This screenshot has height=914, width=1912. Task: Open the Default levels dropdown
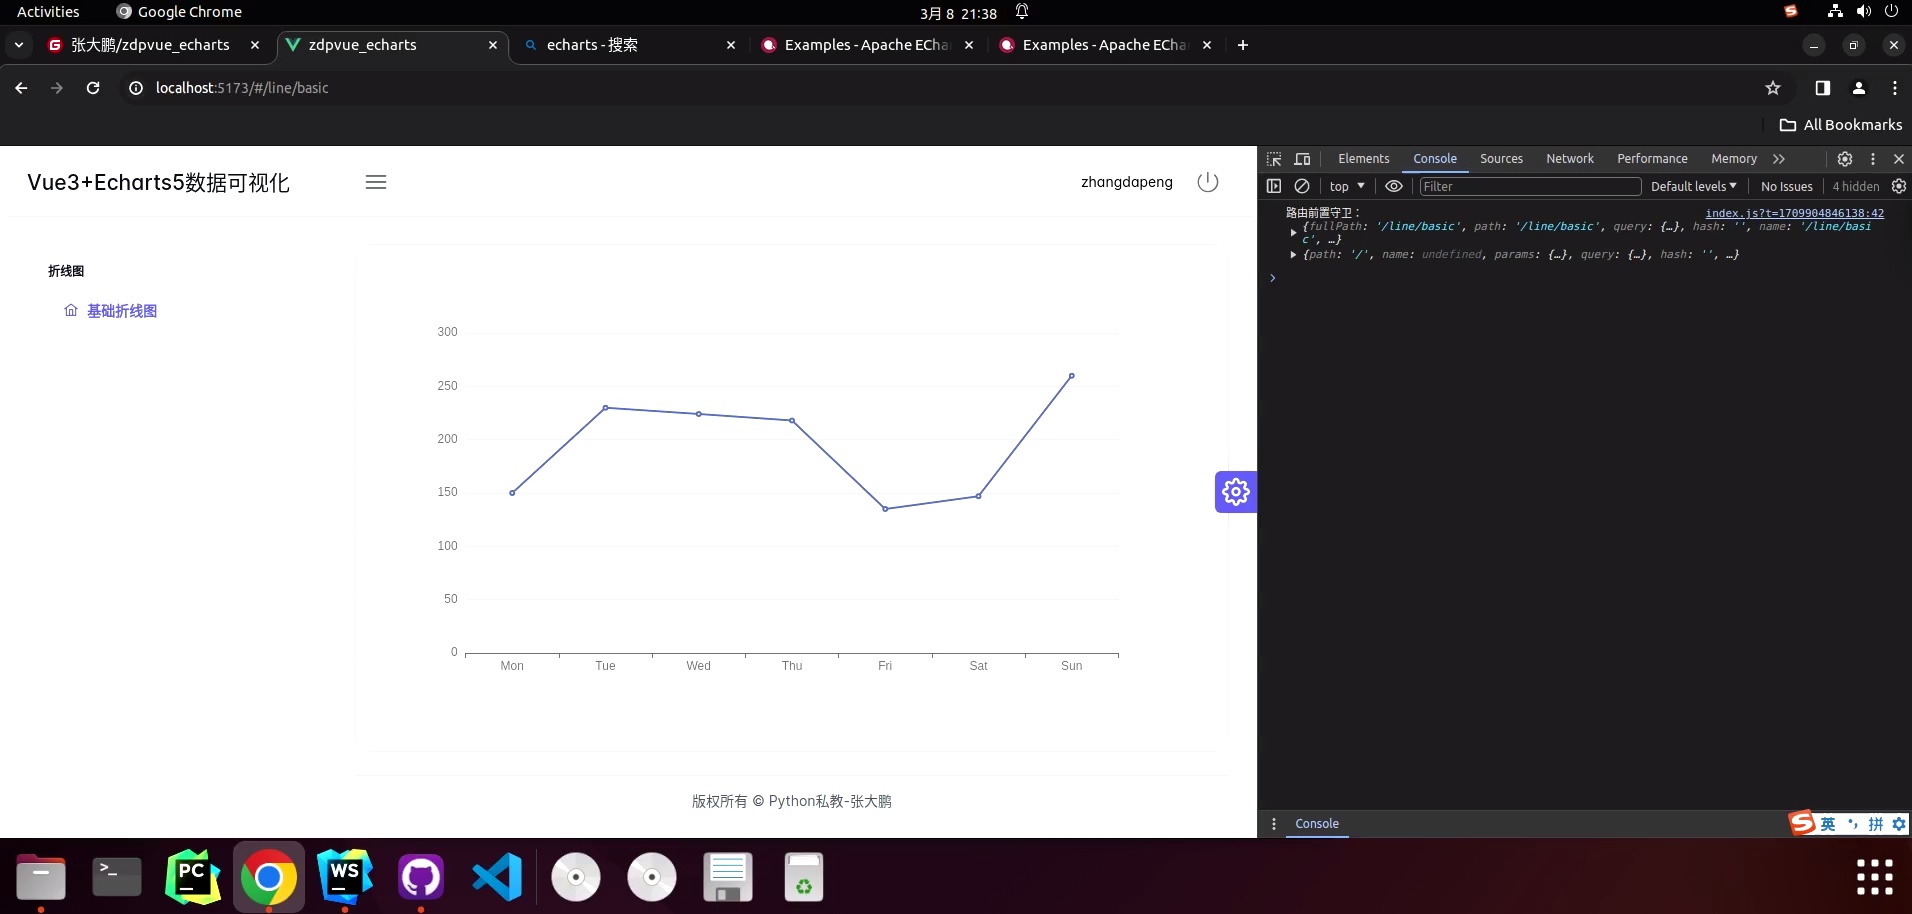click(x=1694, y=186)
